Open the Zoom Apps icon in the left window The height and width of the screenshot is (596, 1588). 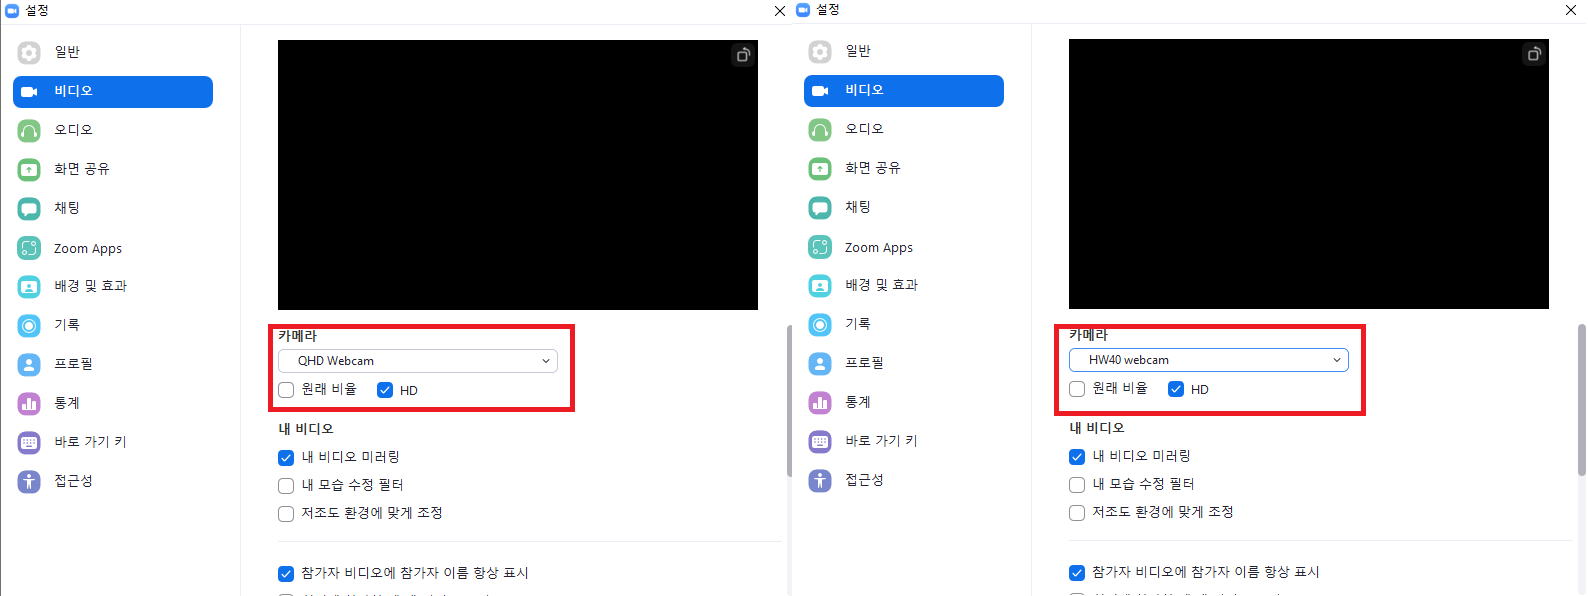click(x=29, y=248)
